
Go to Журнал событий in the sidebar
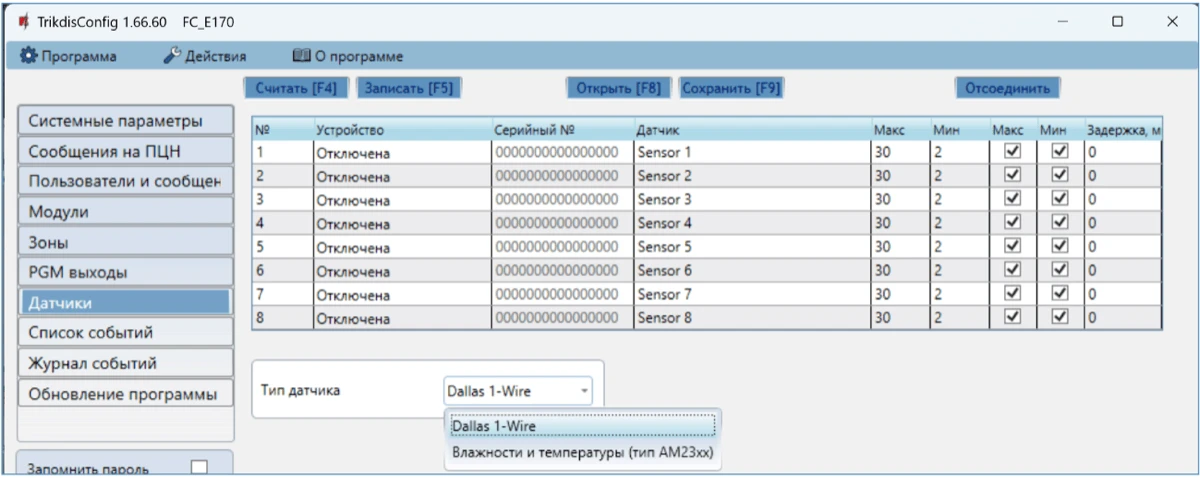[x=125, y=363]
